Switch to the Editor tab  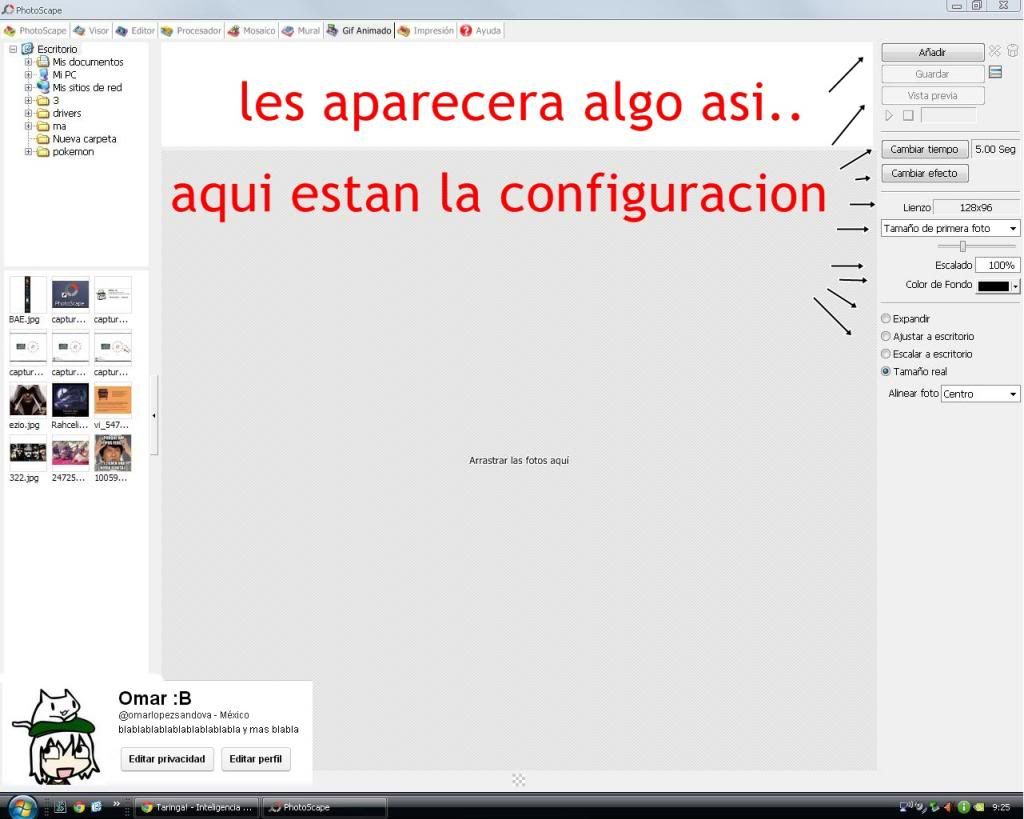pos(135,31)
